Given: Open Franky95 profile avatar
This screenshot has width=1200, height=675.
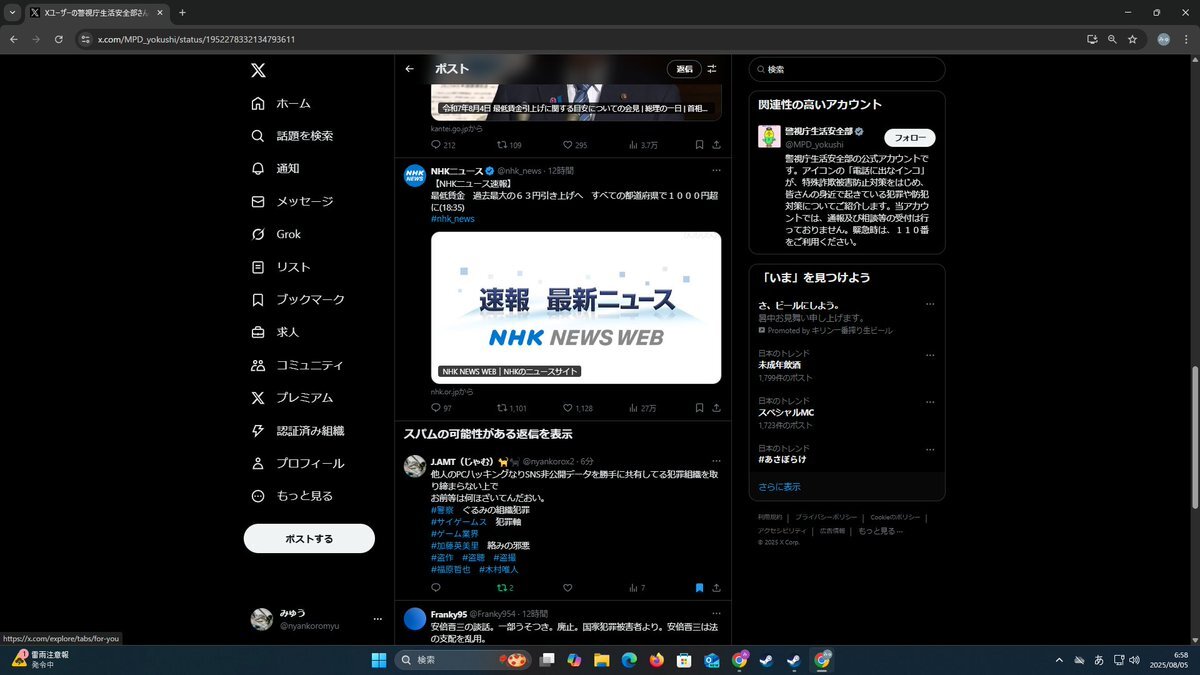Looking at the screenshot, I should tap(415, 619).
